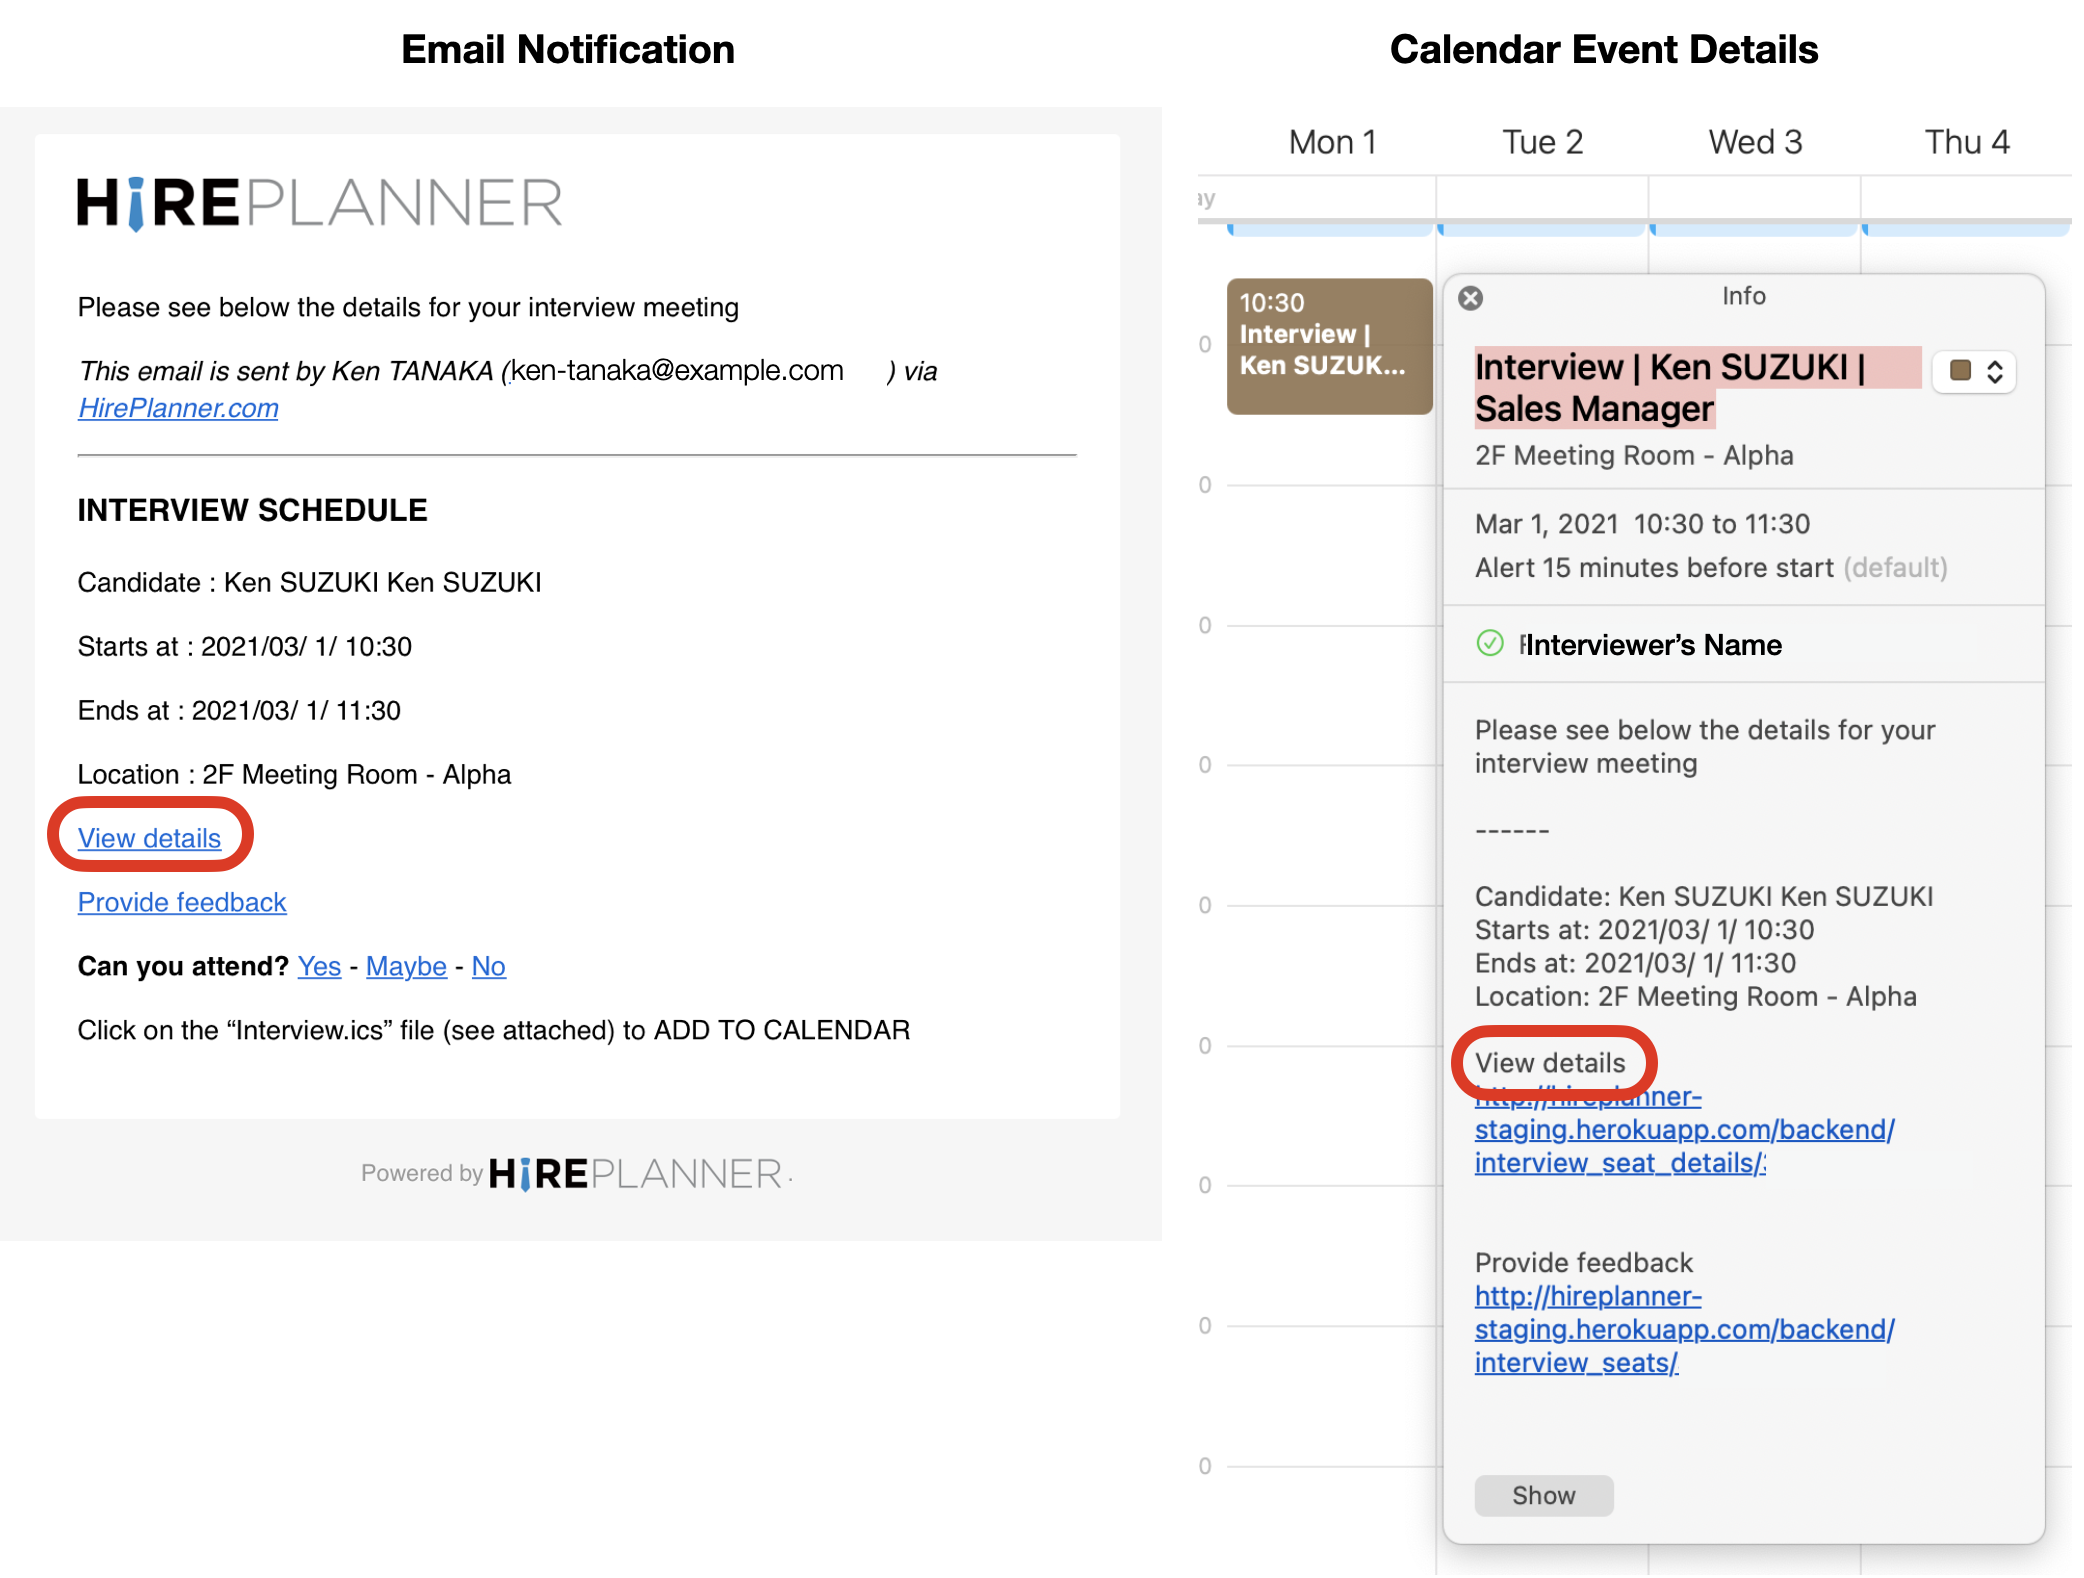Click the Powered by HirePlanner footer logo

tap(636, 1173)
